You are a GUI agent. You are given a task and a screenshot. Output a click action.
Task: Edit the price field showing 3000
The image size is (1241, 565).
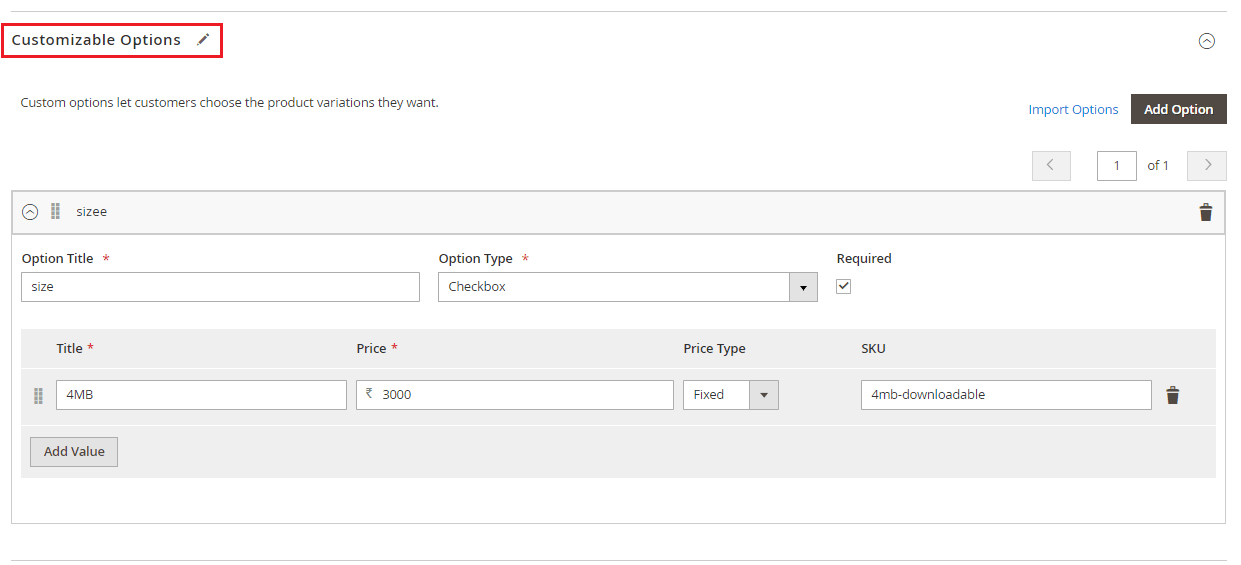(x=515, y=395)
